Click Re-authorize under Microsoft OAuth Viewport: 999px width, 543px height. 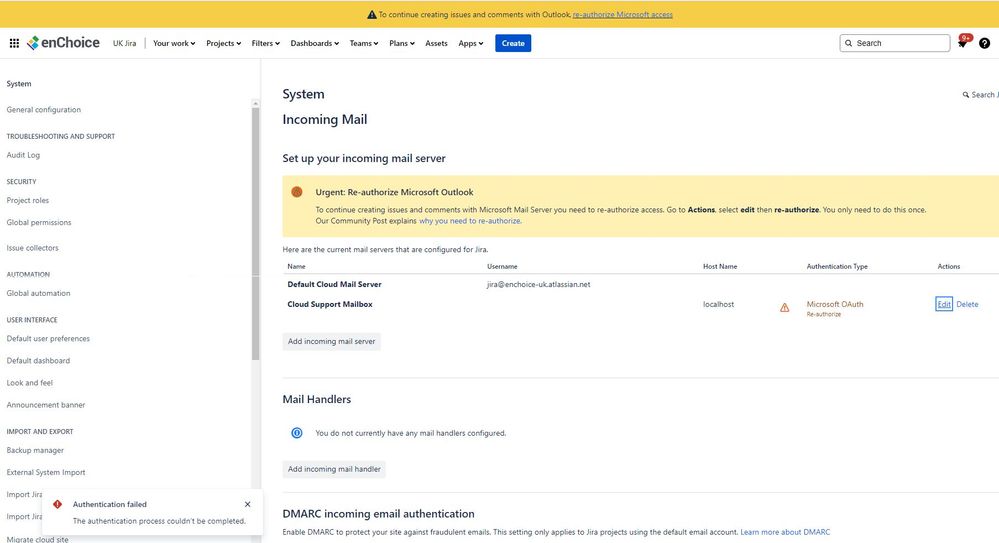click(824, 314)
